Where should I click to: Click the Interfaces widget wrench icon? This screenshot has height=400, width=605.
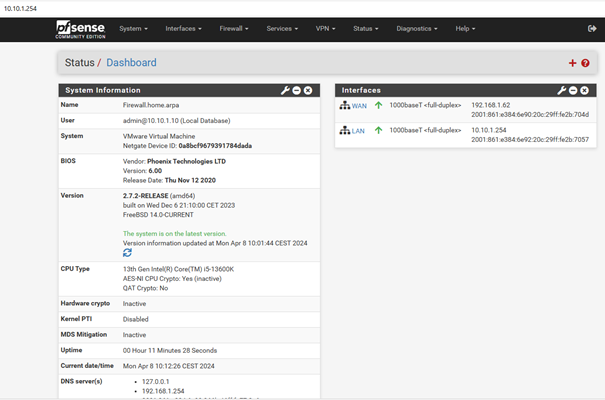click(x=562, y=90)
